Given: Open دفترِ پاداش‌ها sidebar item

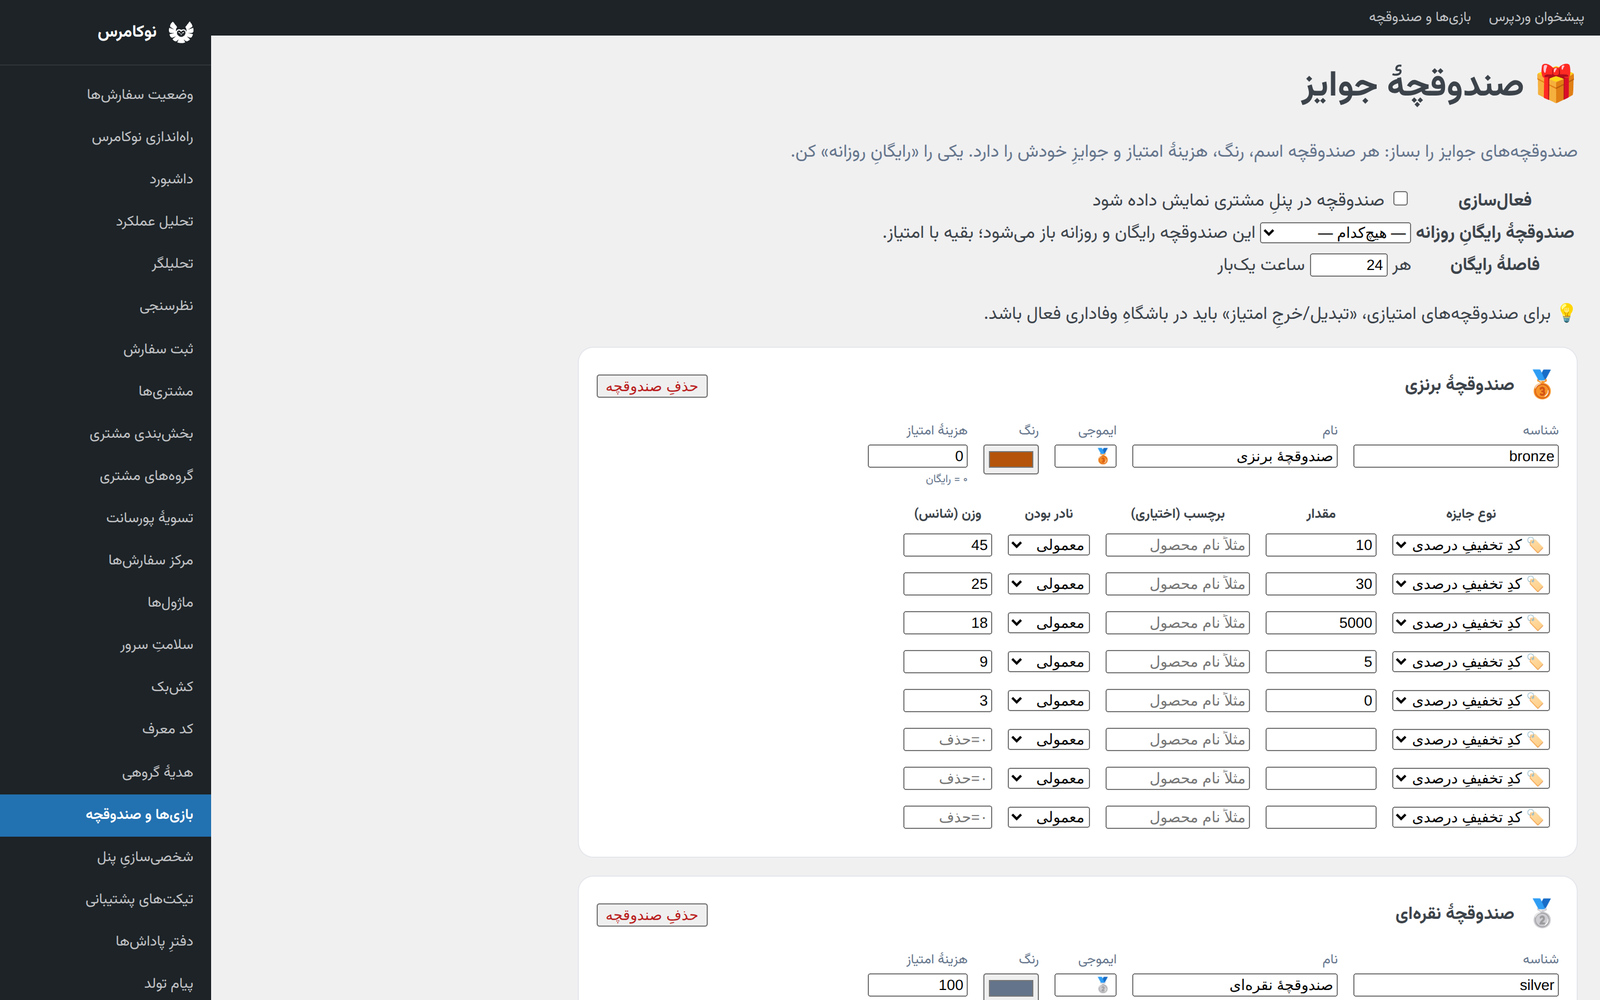Looking at the screenshot, I should coord(105,941).
